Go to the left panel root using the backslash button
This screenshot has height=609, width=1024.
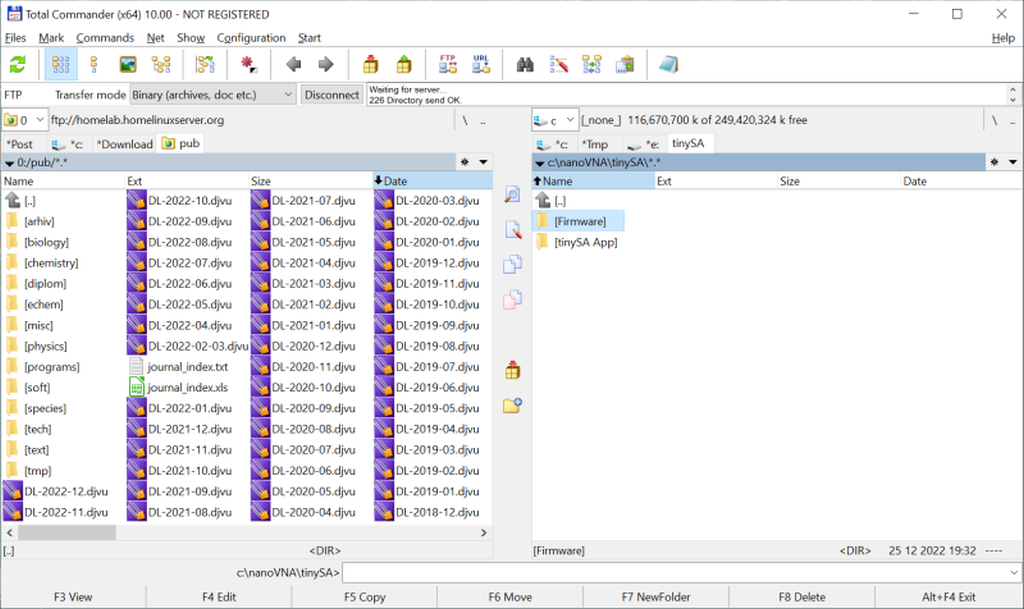(465, 121)
